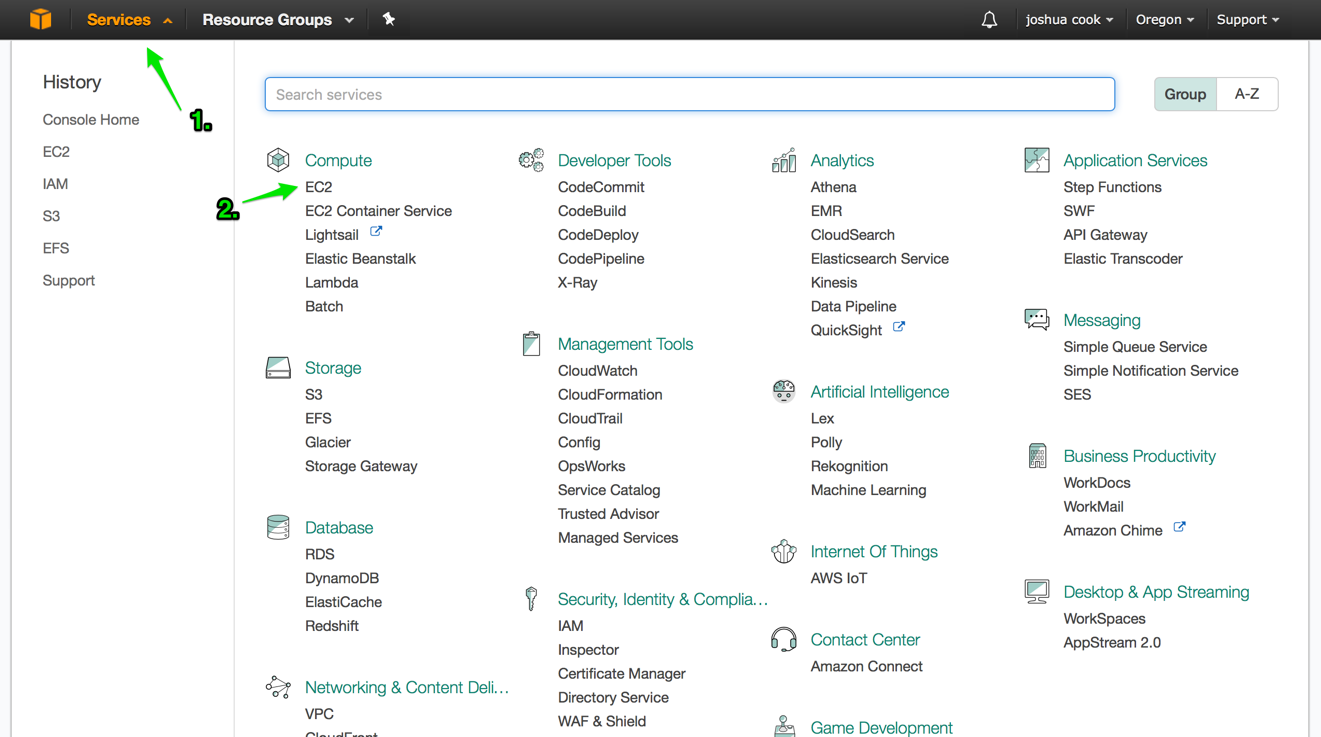Open EC2 Container Service
Image resolution: width=1321 pixels, height=737 pixels.
coord(378,211)
